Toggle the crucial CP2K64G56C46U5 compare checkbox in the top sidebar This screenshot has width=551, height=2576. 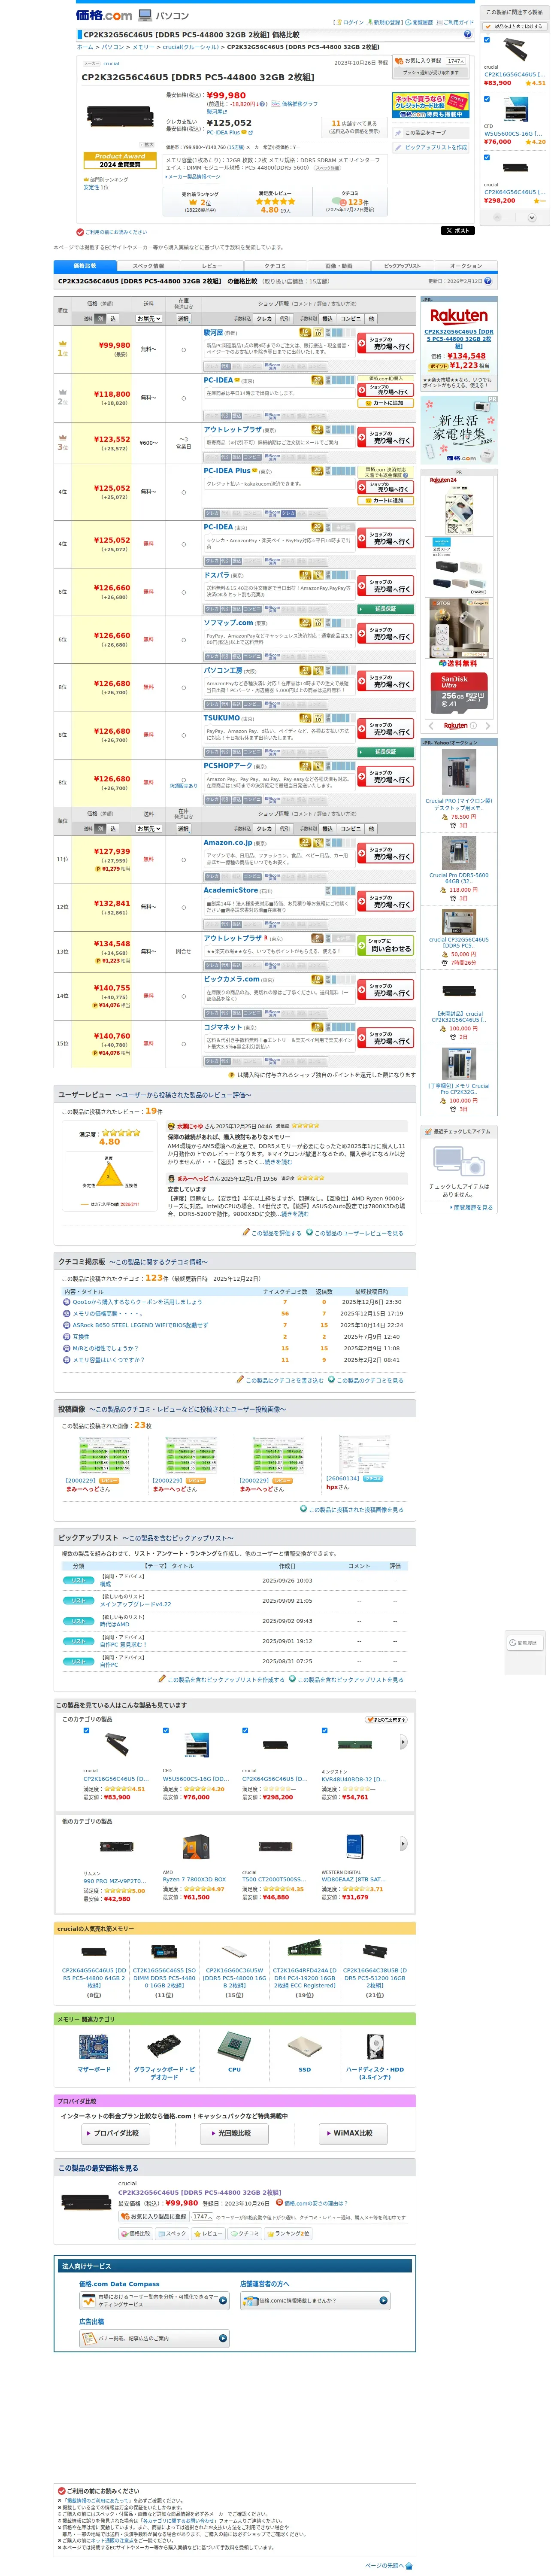click(x=487, y=157)
